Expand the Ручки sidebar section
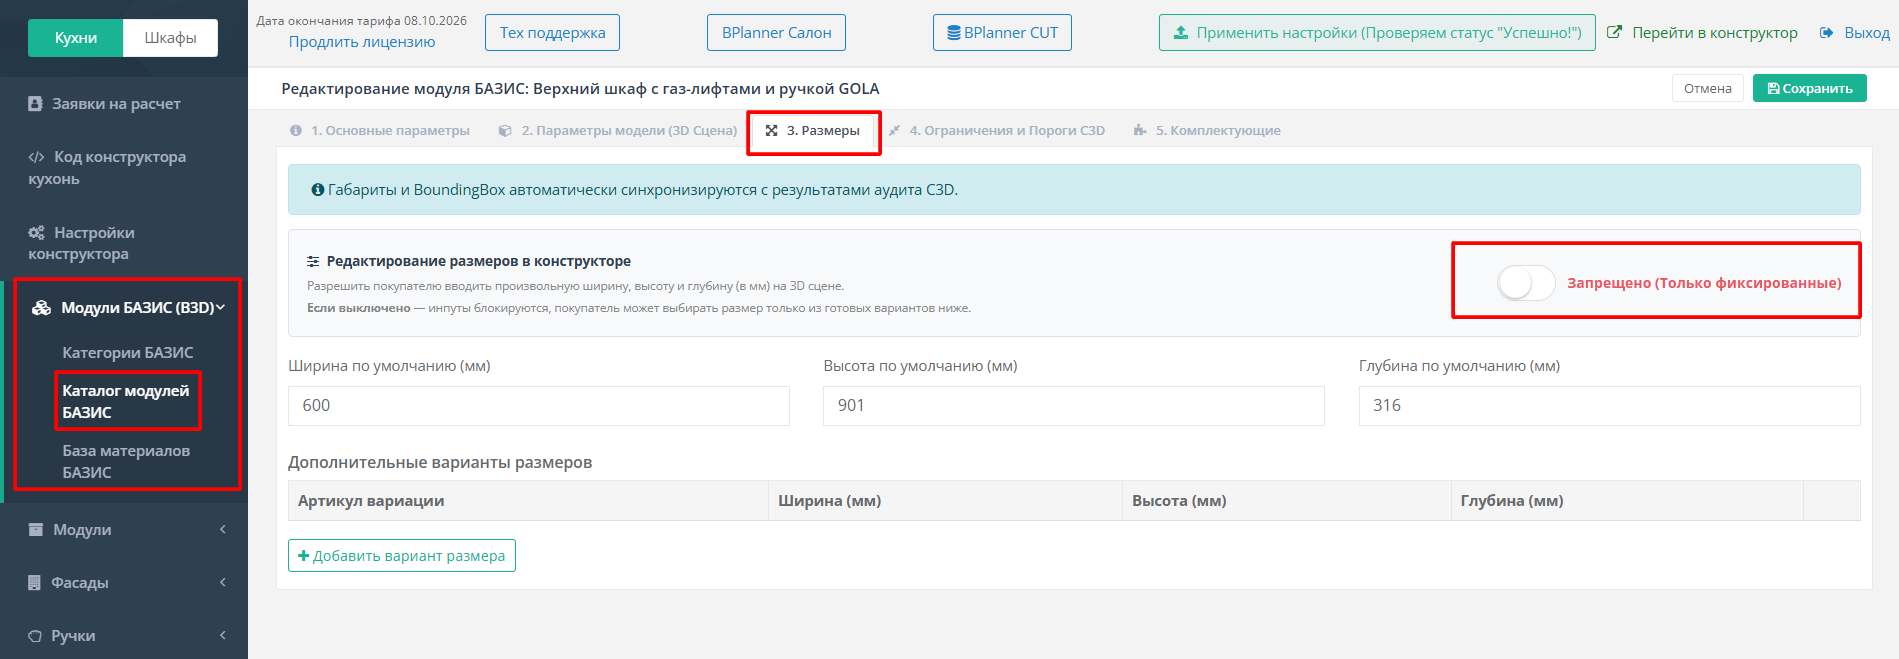 click(x=124, y=635)
